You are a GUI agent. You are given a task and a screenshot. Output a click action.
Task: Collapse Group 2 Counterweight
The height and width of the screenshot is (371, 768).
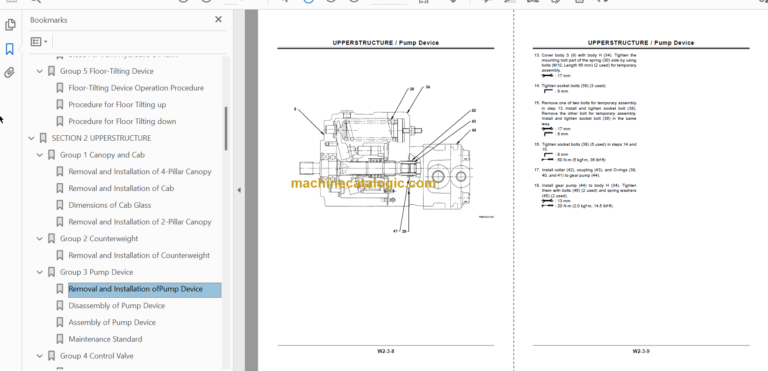[40, 239]
